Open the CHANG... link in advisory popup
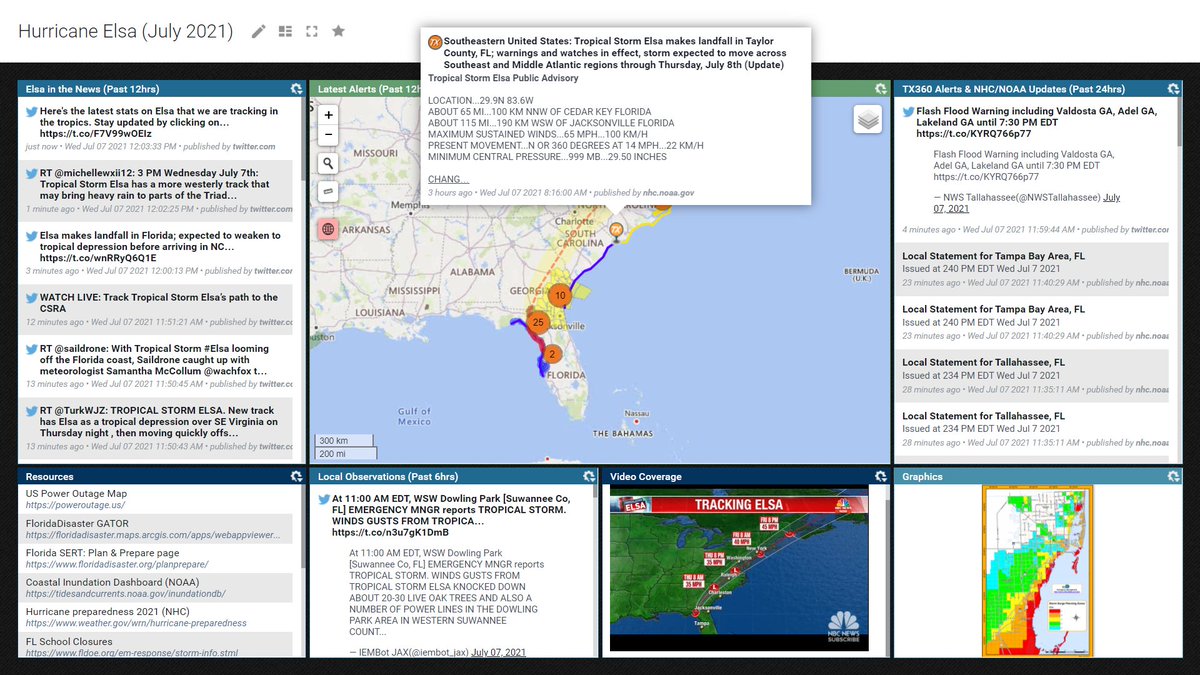Image resolution: width=1200 pixels, height=675 pixels. click(448, 180)
